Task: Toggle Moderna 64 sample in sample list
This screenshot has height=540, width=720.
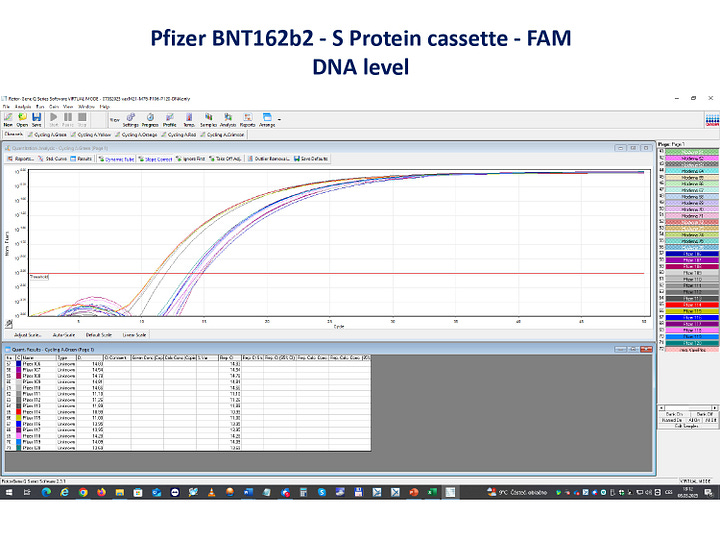Action: [x=692, y=171]
